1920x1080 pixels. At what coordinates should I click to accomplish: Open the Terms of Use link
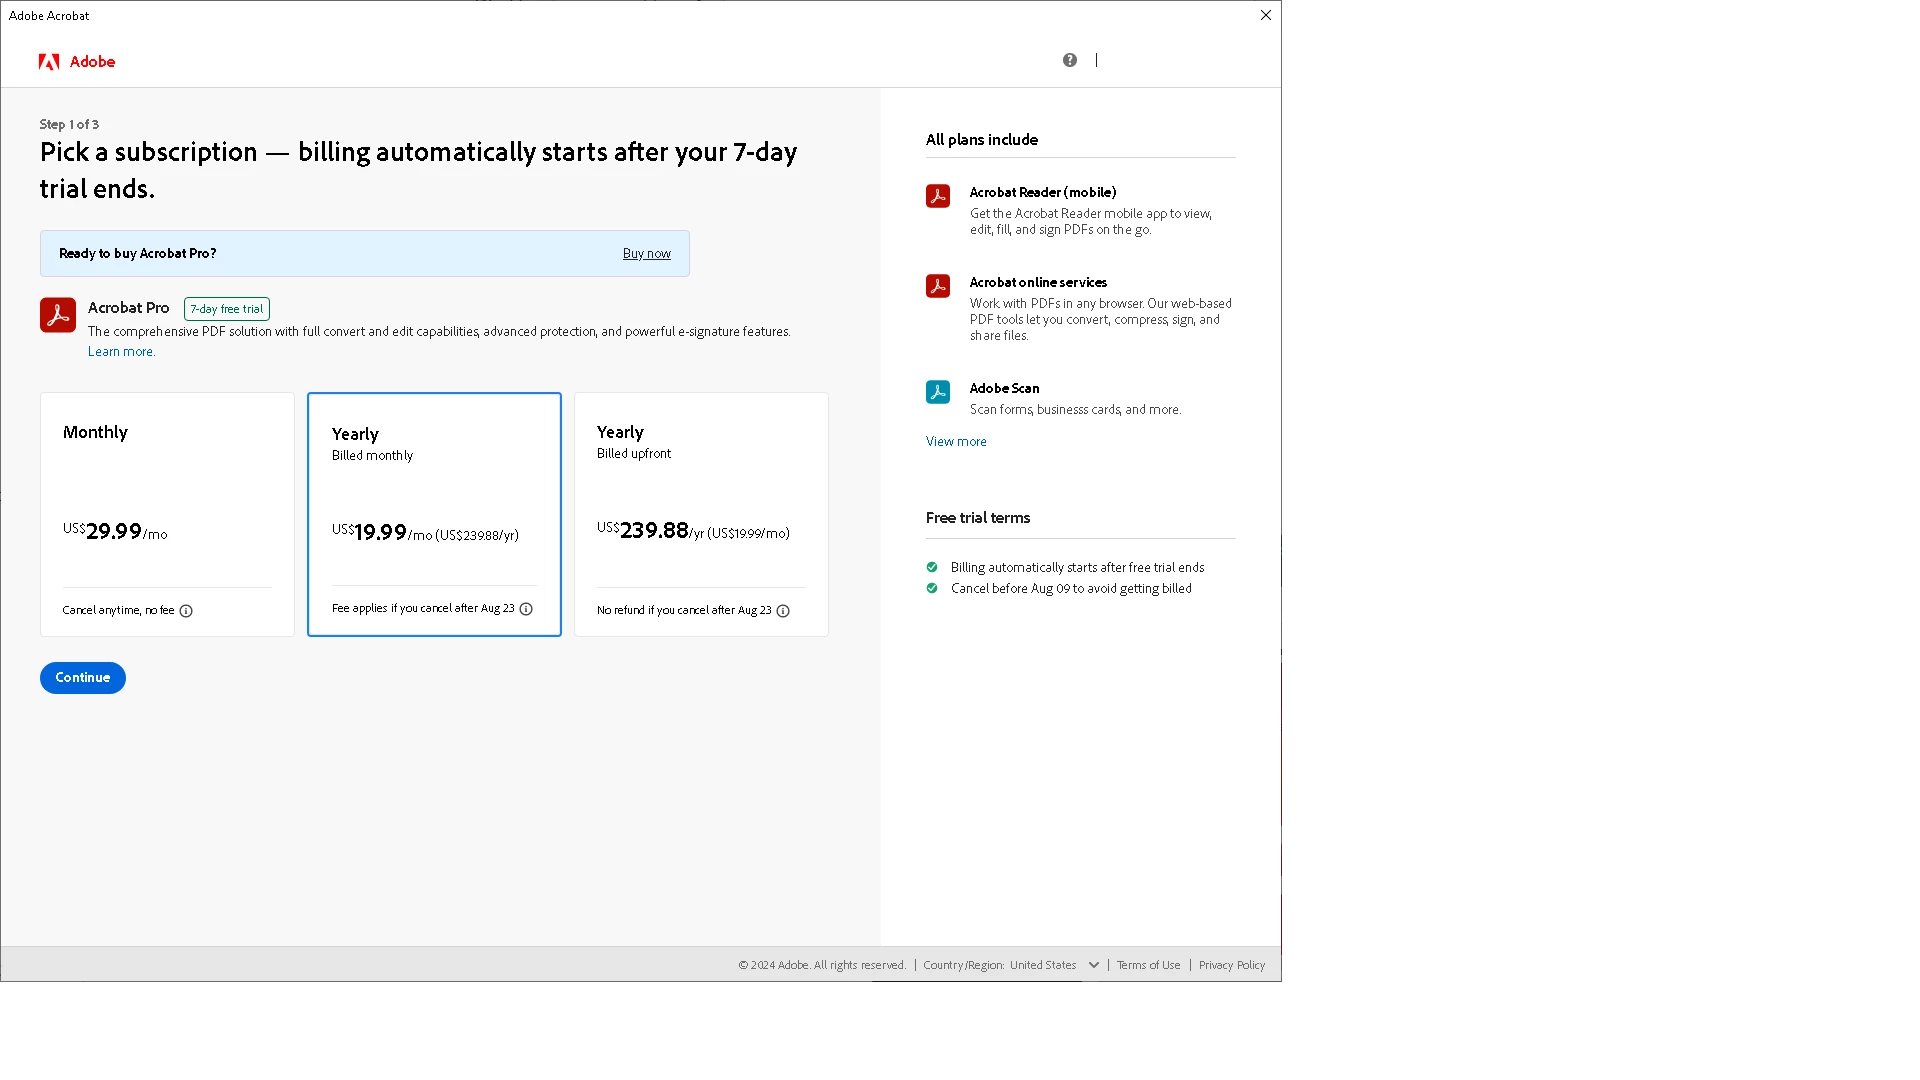1148,965
